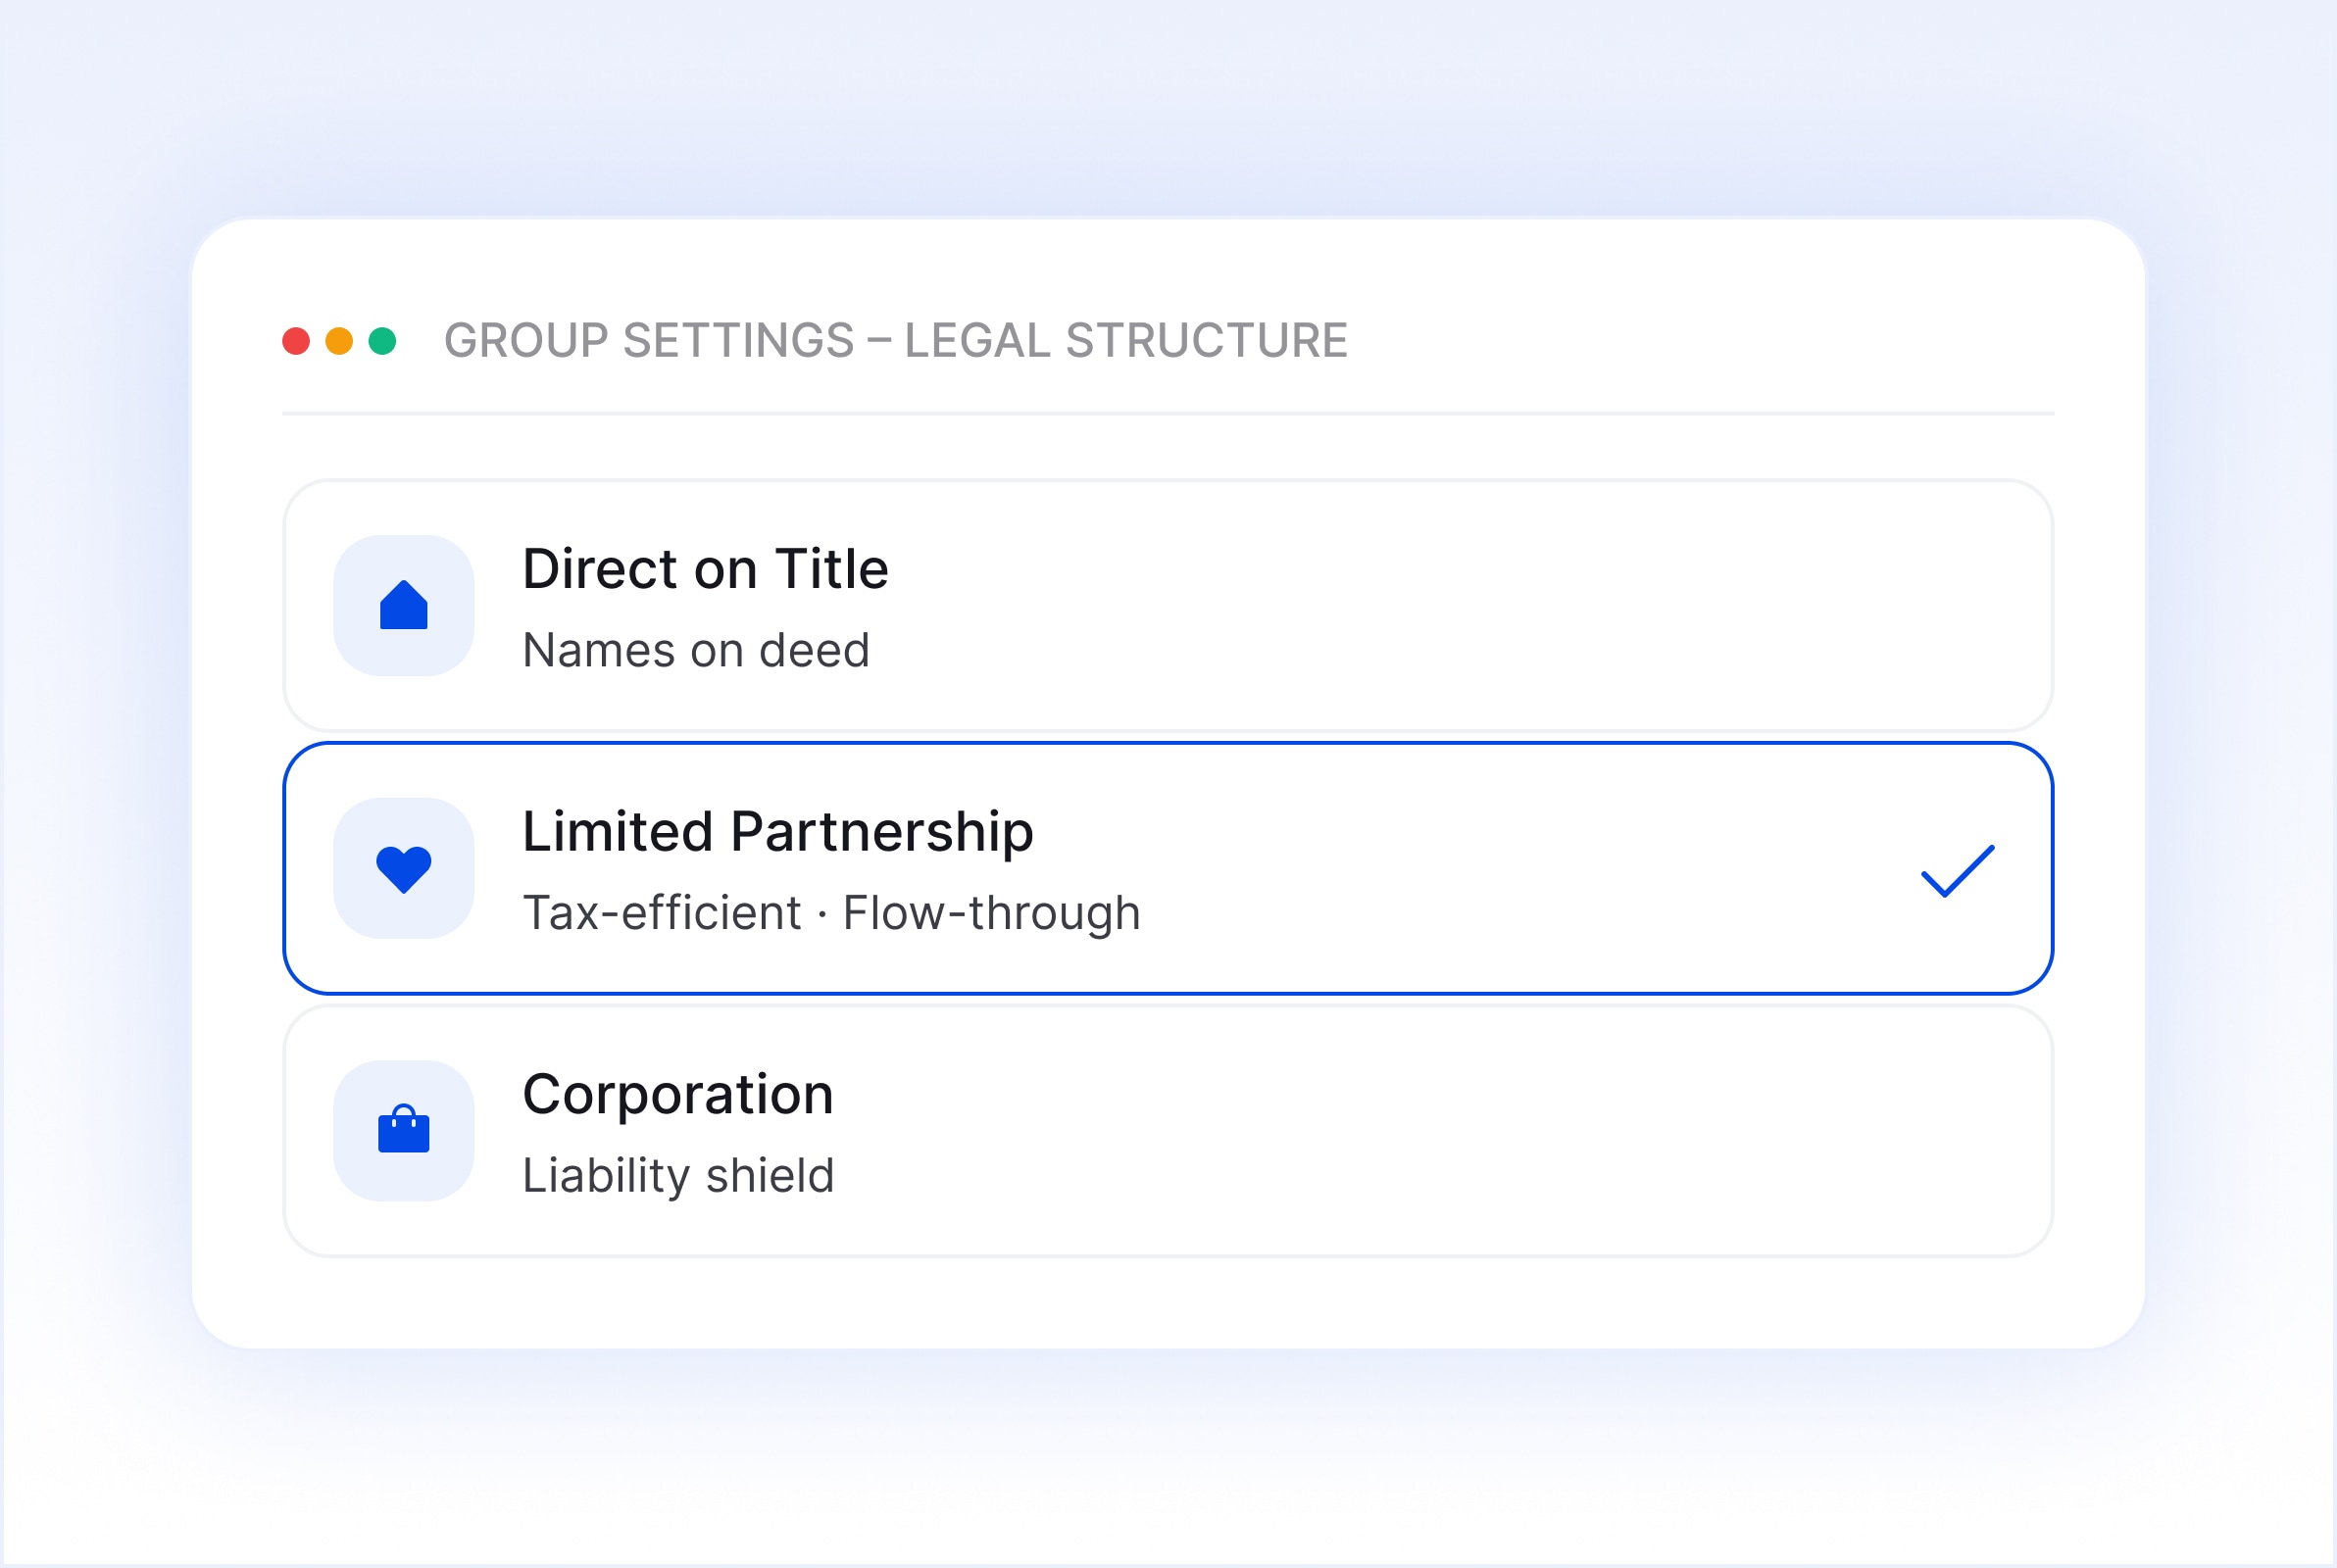Click Group Settings – Legal Structure title

[895, 341]
